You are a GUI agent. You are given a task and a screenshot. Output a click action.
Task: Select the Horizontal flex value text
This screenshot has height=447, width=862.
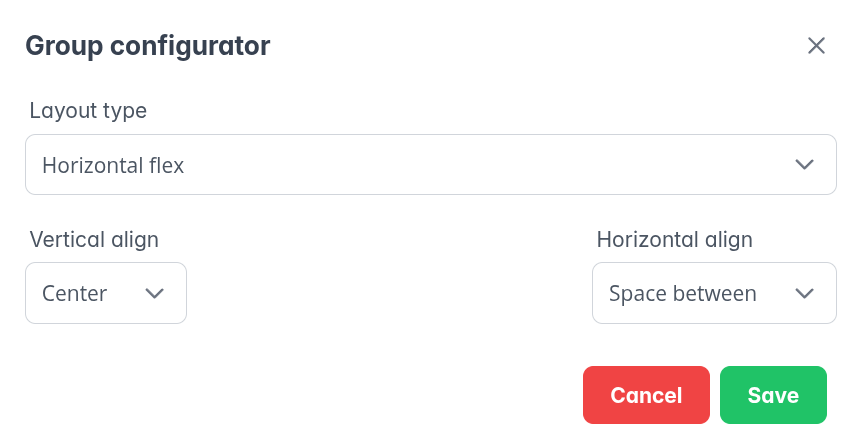(113, 165)
